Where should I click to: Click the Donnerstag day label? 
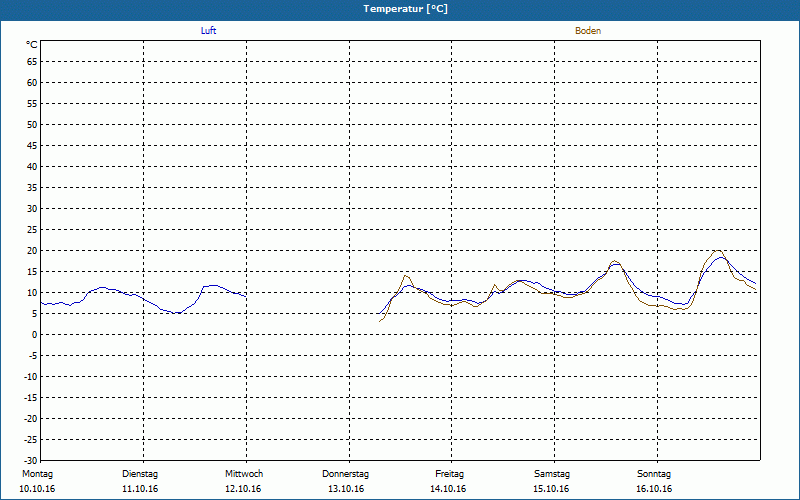[345, 474]
